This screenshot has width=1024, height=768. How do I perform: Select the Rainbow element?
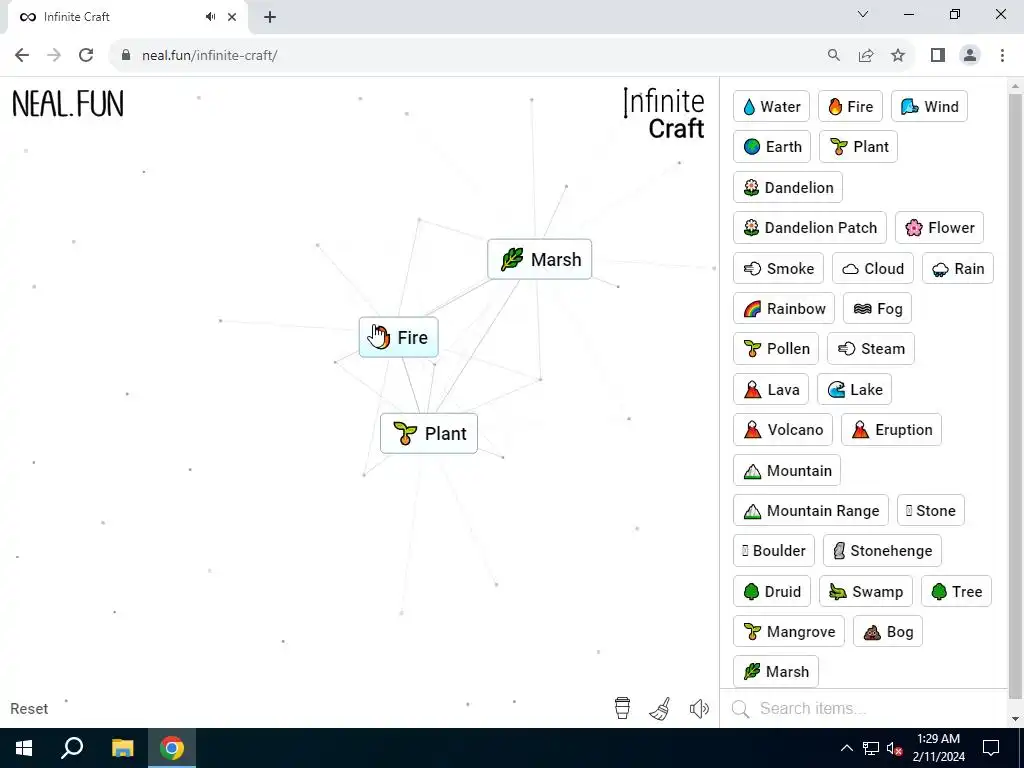click(x=784, y=308)
